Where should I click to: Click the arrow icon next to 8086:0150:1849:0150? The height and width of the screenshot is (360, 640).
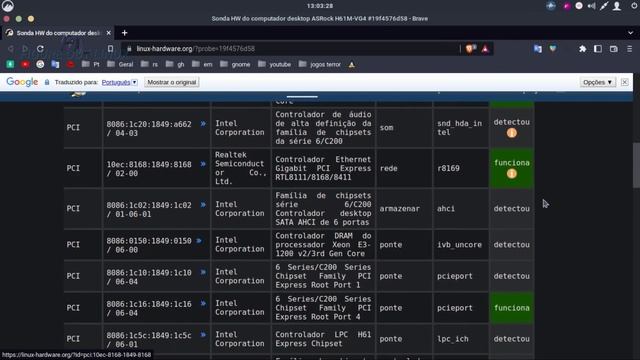tap(199, 240)
